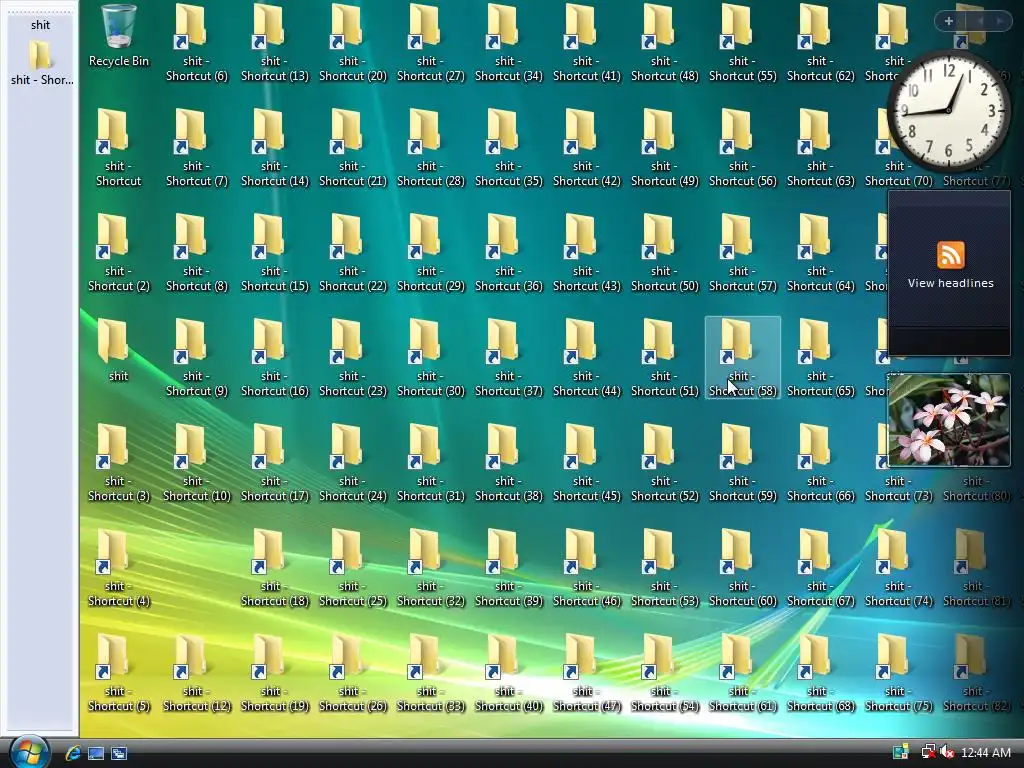
Task: Select the 'shit - Shortcut (3)' icon
Action: click(x=119, y=463)
